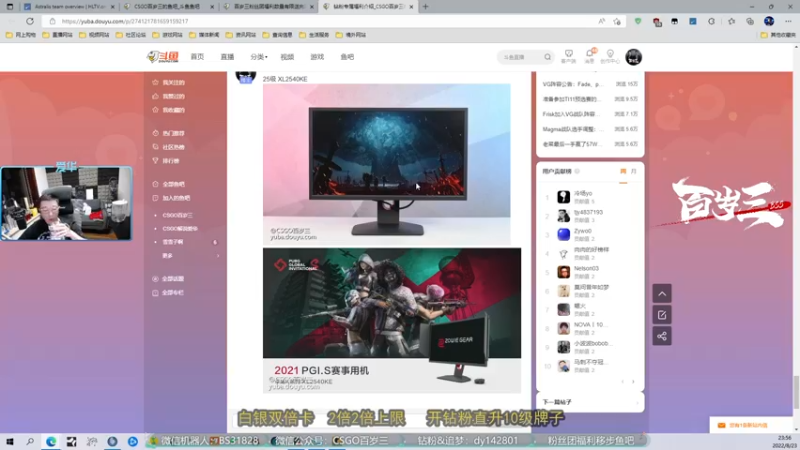Open the XL2540KE monitor image
The height and width of the screenshot is (450, 800).
click(386, 164)
